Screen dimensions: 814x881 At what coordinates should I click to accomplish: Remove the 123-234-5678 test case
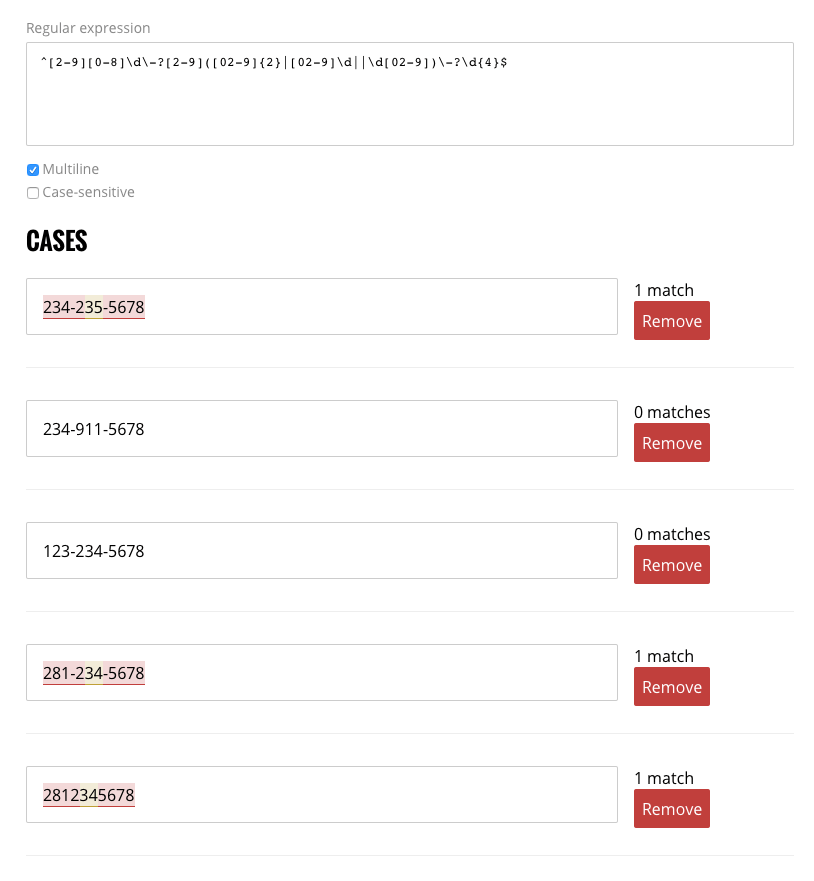pyautogui.click(x=671, y=565)
